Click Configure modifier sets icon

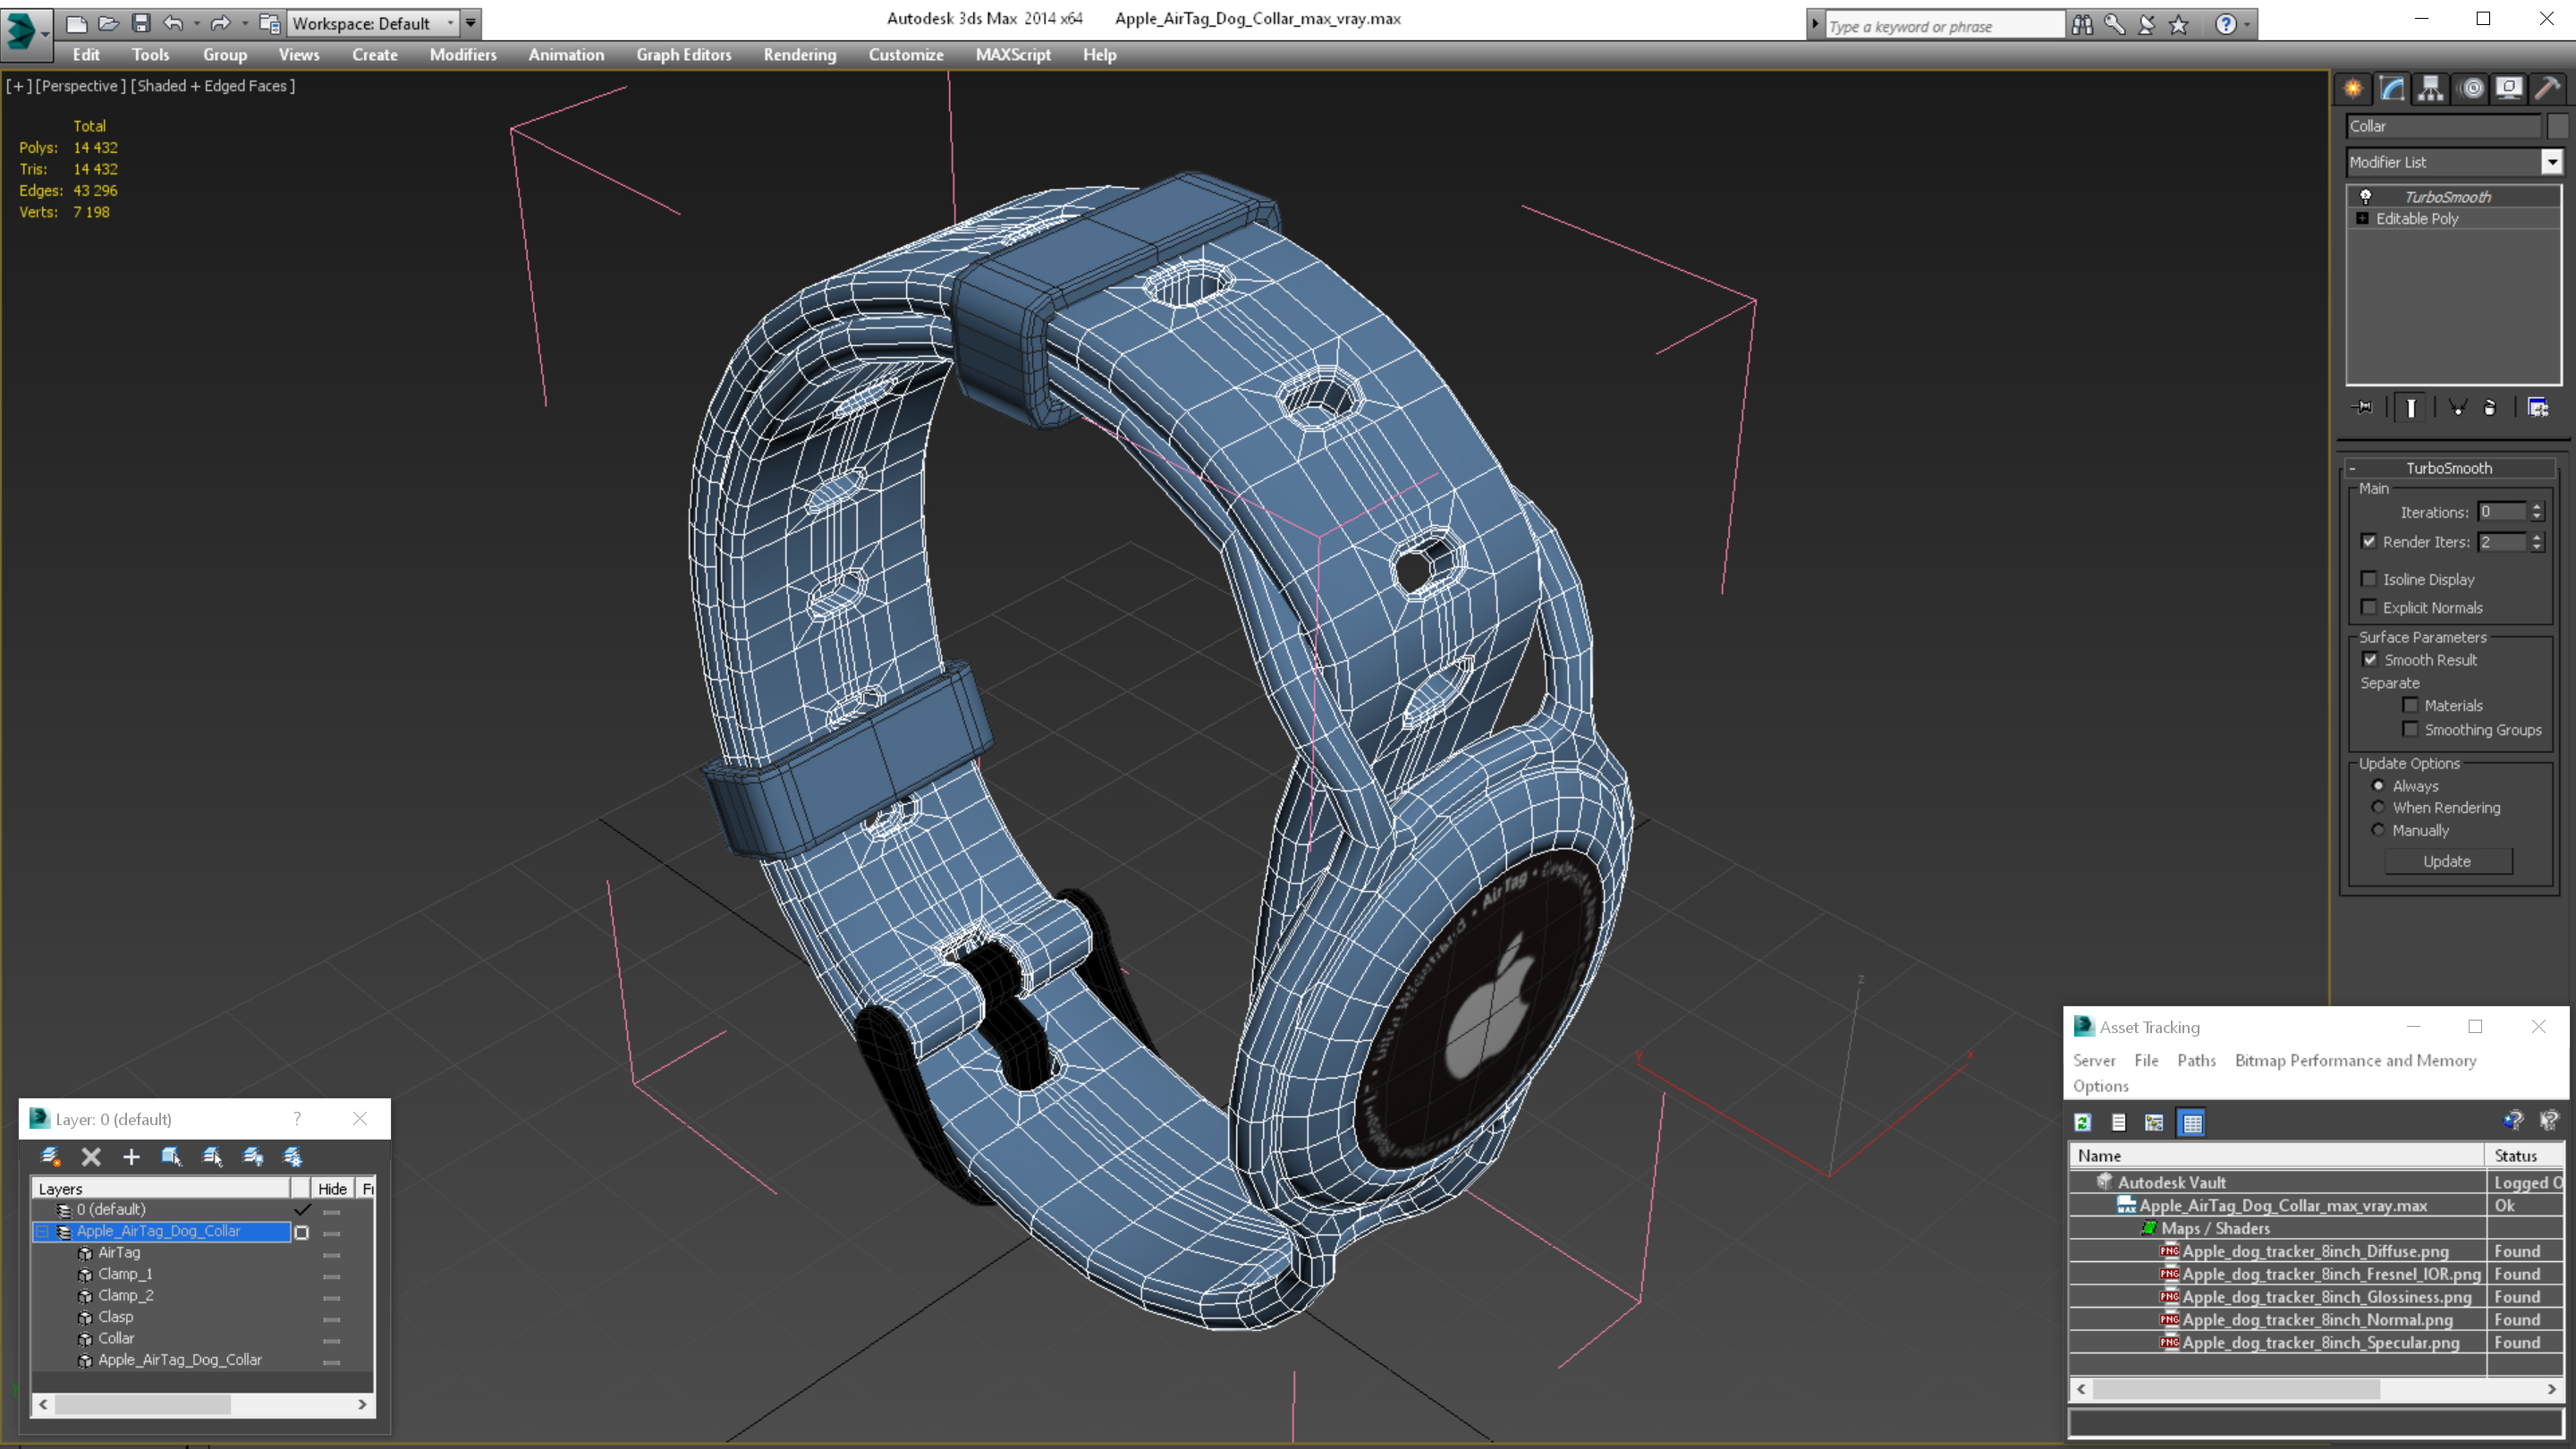[x=2538, y=408]
